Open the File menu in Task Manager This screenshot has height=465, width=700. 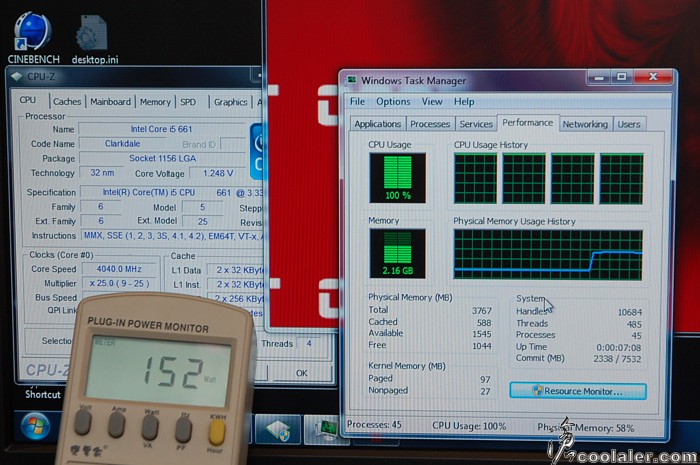(x=357, y=101)
